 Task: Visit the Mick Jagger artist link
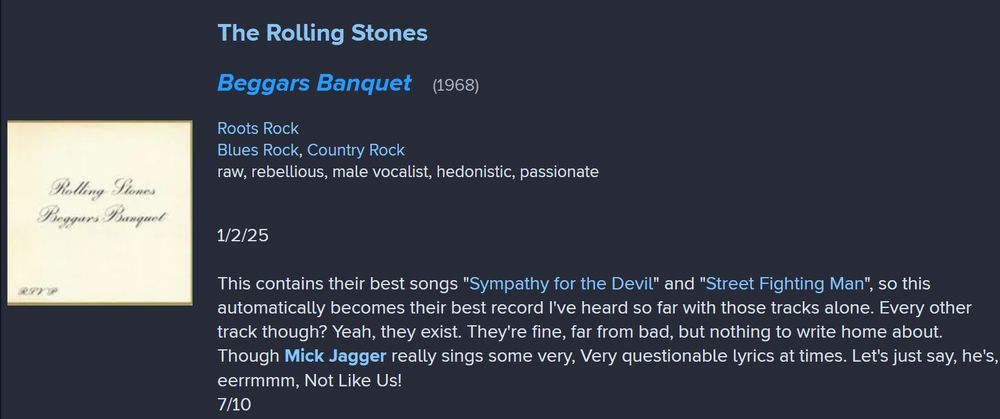(335, 355)
